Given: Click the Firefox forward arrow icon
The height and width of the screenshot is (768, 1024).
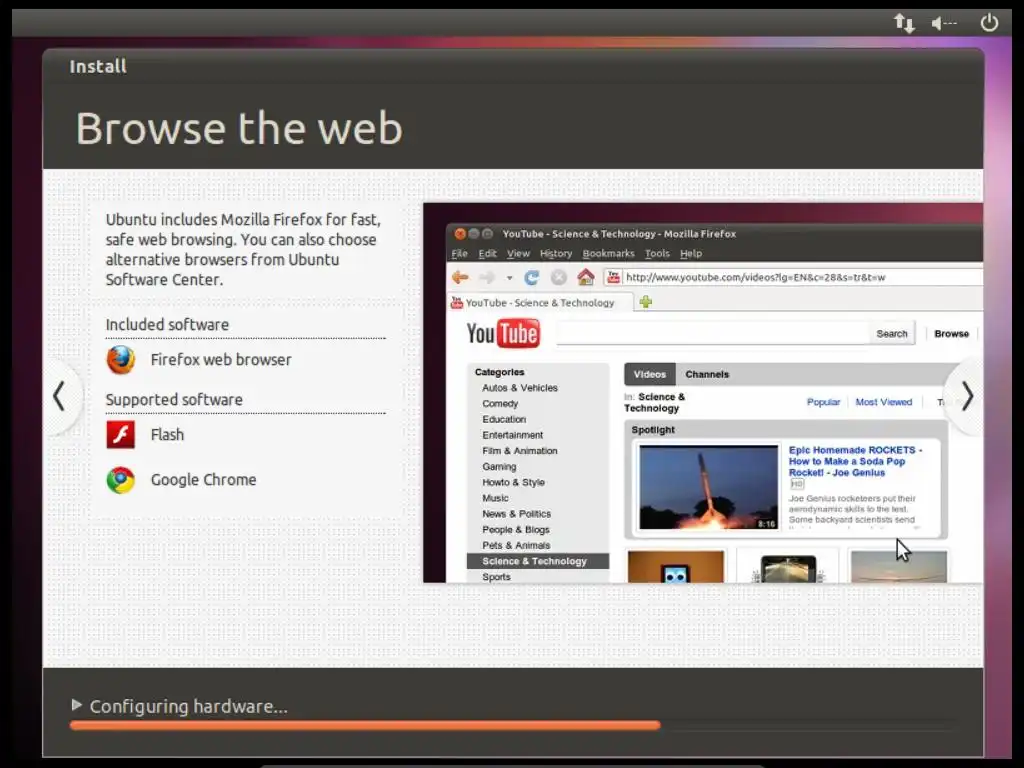Looking at the screenshot, I should pyautogui.click(x=487, y=278).
